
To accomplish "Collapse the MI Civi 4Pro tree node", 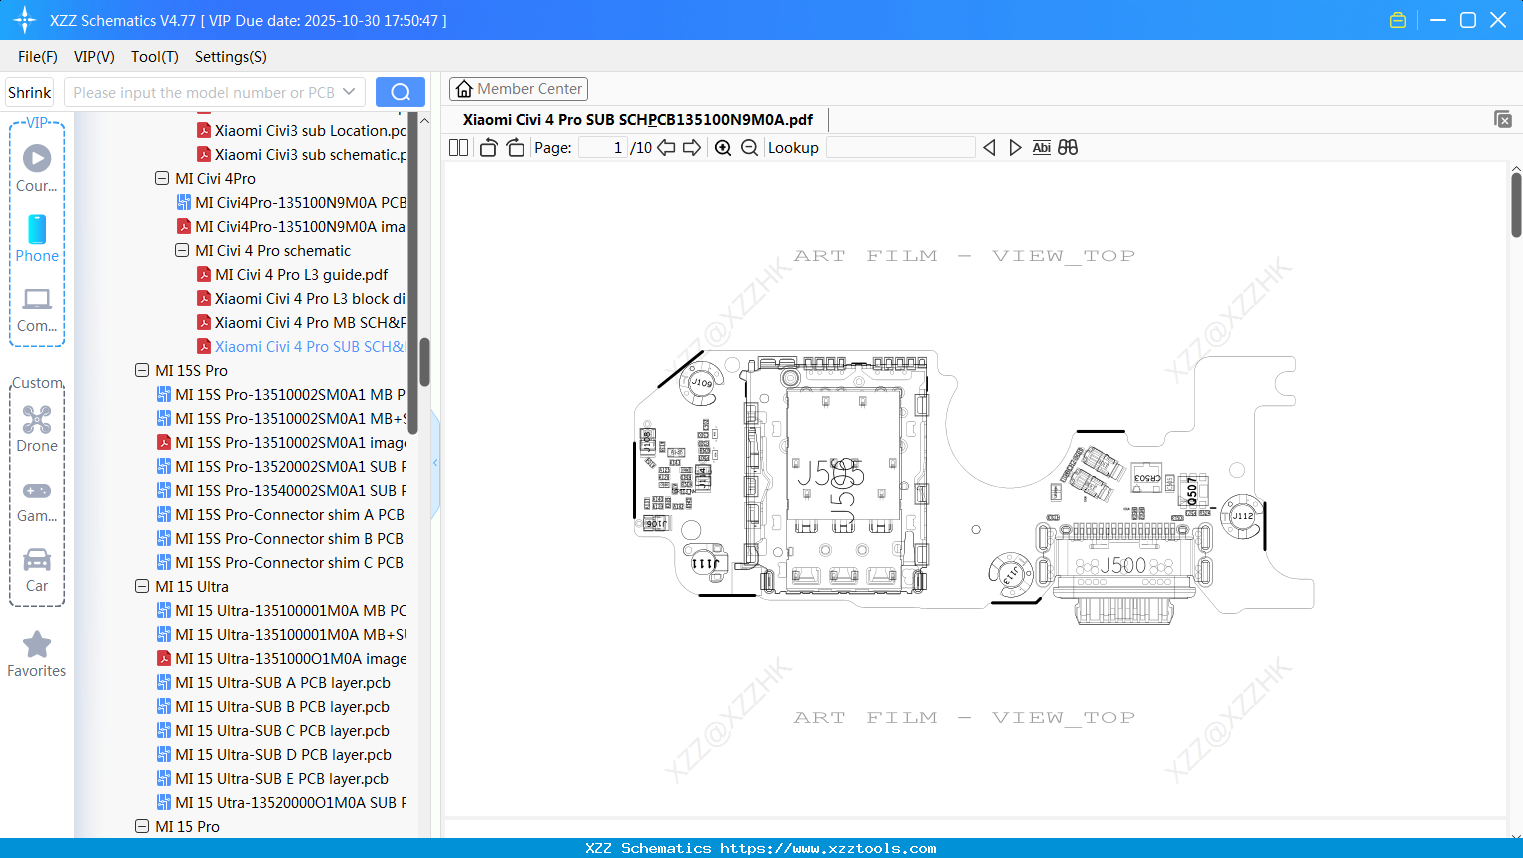I will [161, 178].
